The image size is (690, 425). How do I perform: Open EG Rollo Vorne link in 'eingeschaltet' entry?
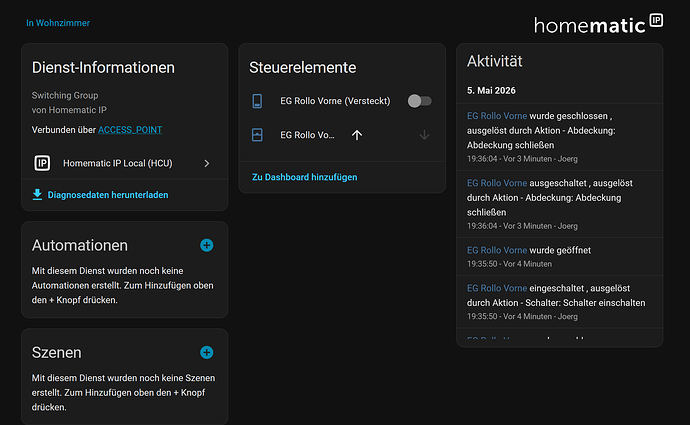[x=497, y=288]
